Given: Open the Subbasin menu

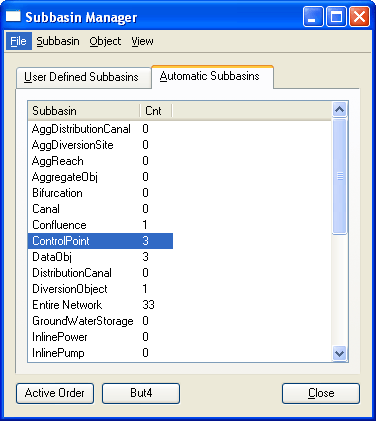Looking at the screenshot, I should (58, 41).
